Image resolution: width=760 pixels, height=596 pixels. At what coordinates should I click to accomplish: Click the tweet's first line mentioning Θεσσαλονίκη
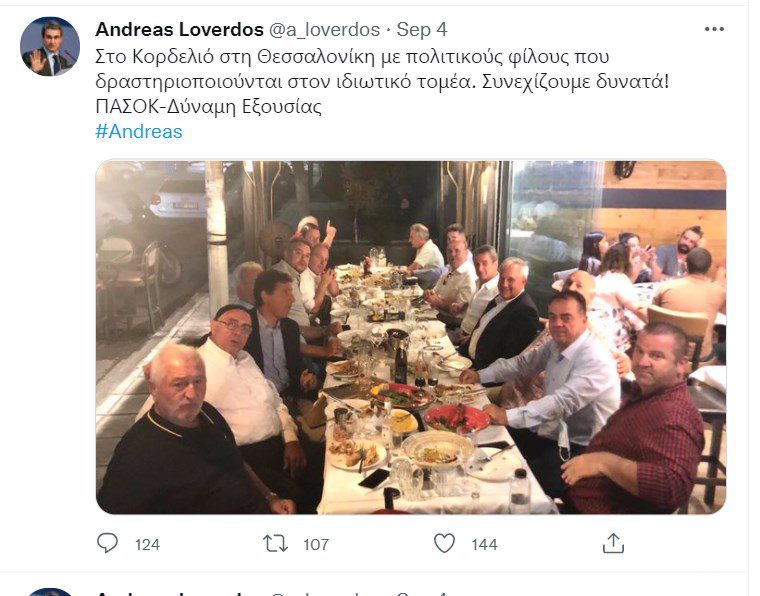pyautogui.click(x=352, y=57)
